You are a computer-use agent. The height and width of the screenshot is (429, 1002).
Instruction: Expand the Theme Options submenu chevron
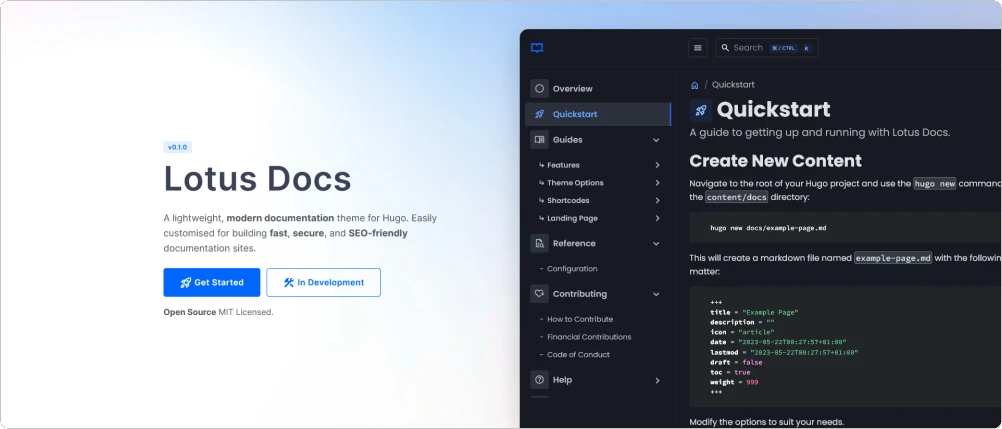pos(658,183)
